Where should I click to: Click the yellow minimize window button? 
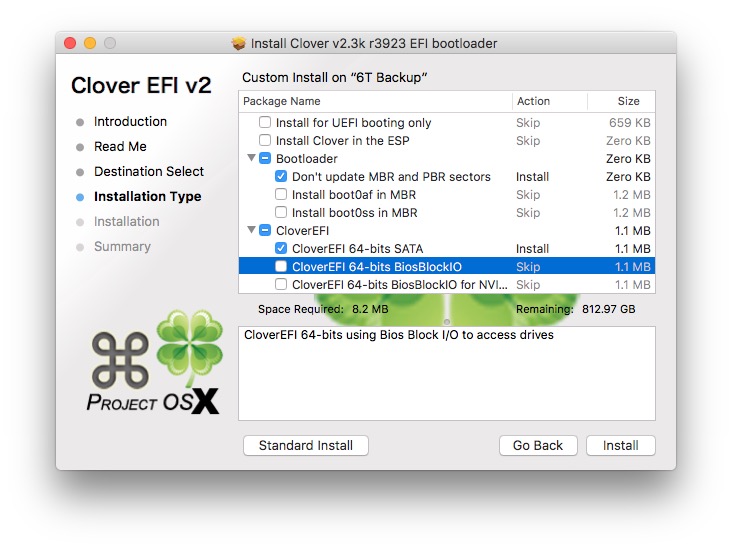click(90, 43)
